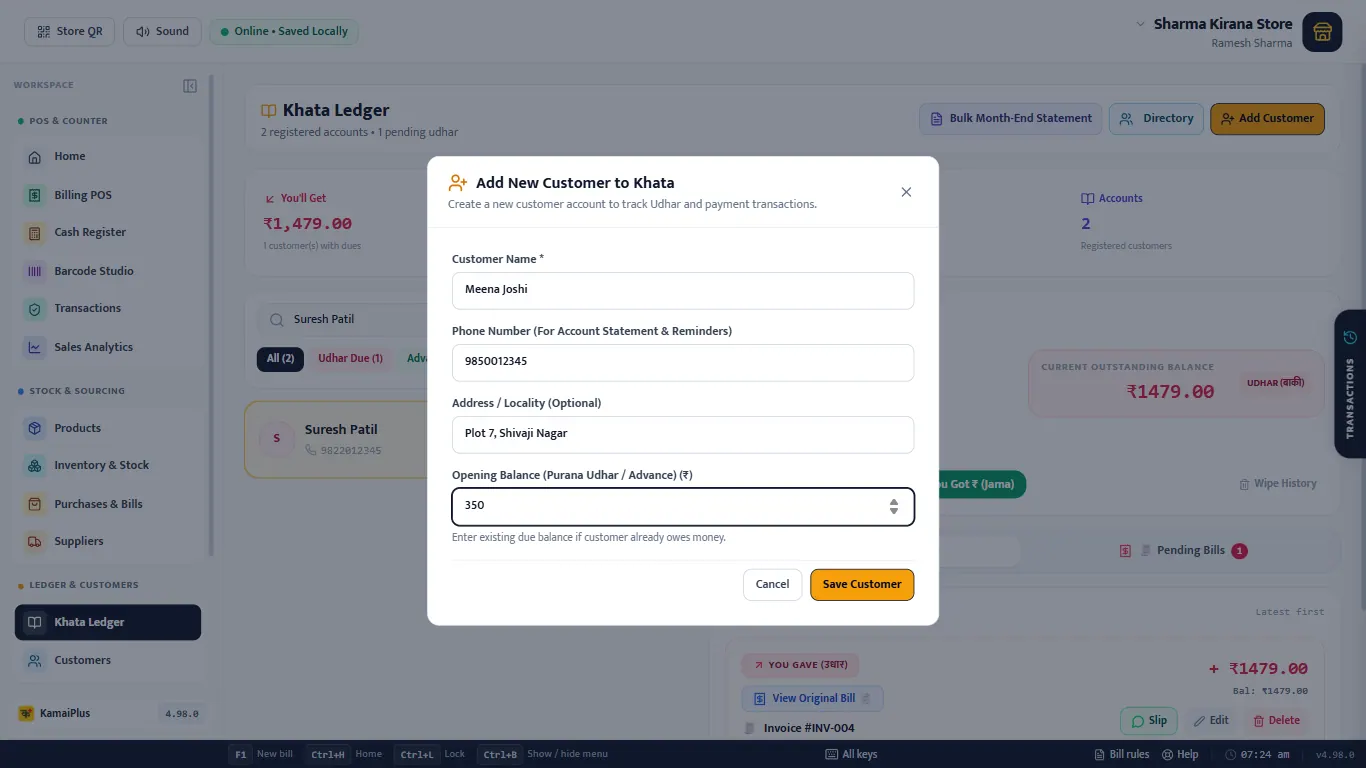The image size is (1366, 768).
Task: Click the Sales Analytics chart icon
Action: point(35,347)
